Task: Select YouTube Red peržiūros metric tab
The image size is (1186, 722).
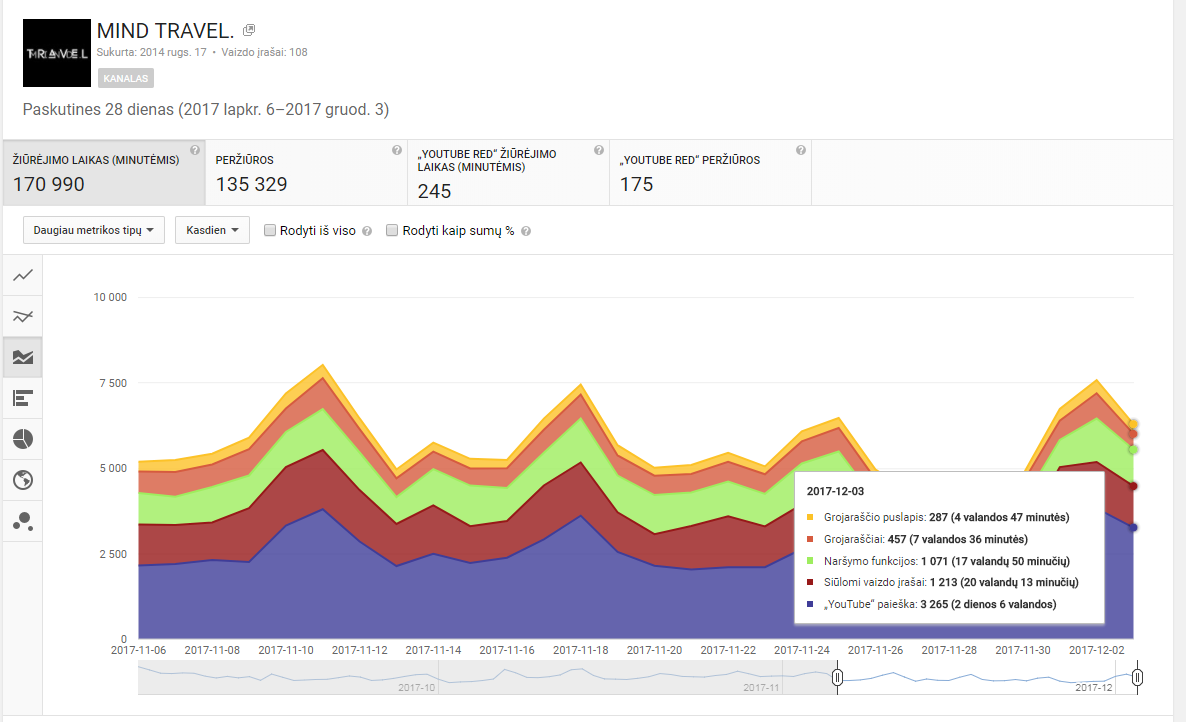Action: click(x=710, y=172)
